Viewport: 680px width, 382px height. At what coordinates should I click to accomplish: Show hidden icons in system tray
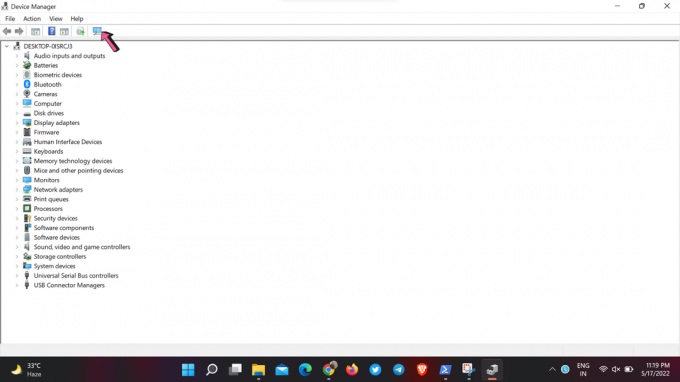(x=552, y=369)
